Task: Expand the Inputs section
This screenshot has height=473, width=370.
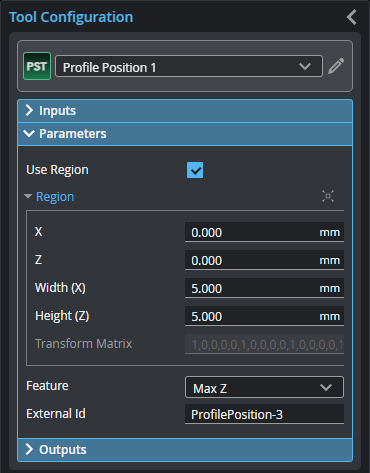Action: coord(185,111)
